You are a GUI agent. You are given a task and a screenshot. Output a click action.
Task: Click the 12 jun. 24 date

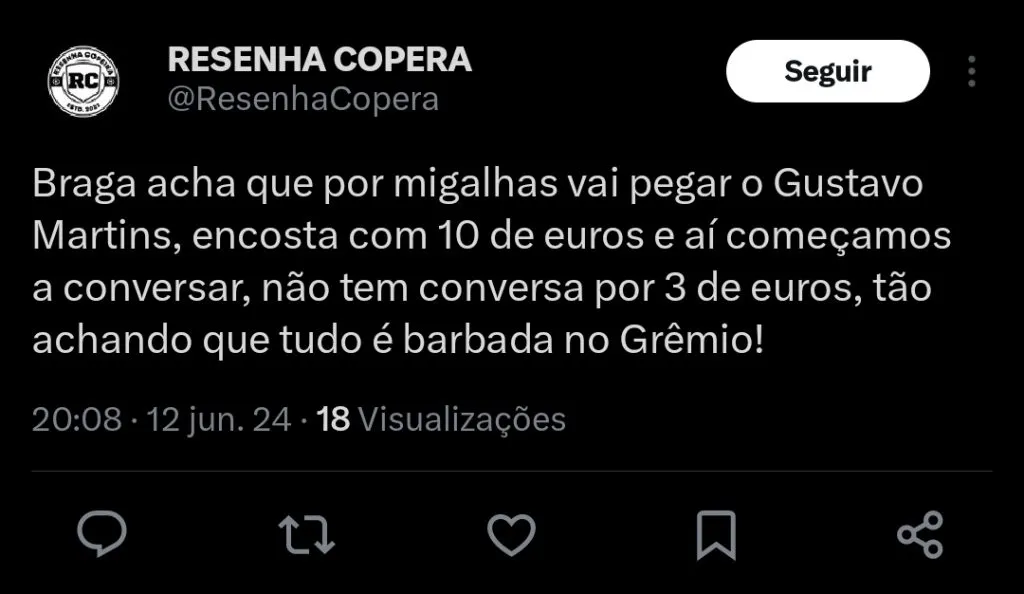[219, 419]
